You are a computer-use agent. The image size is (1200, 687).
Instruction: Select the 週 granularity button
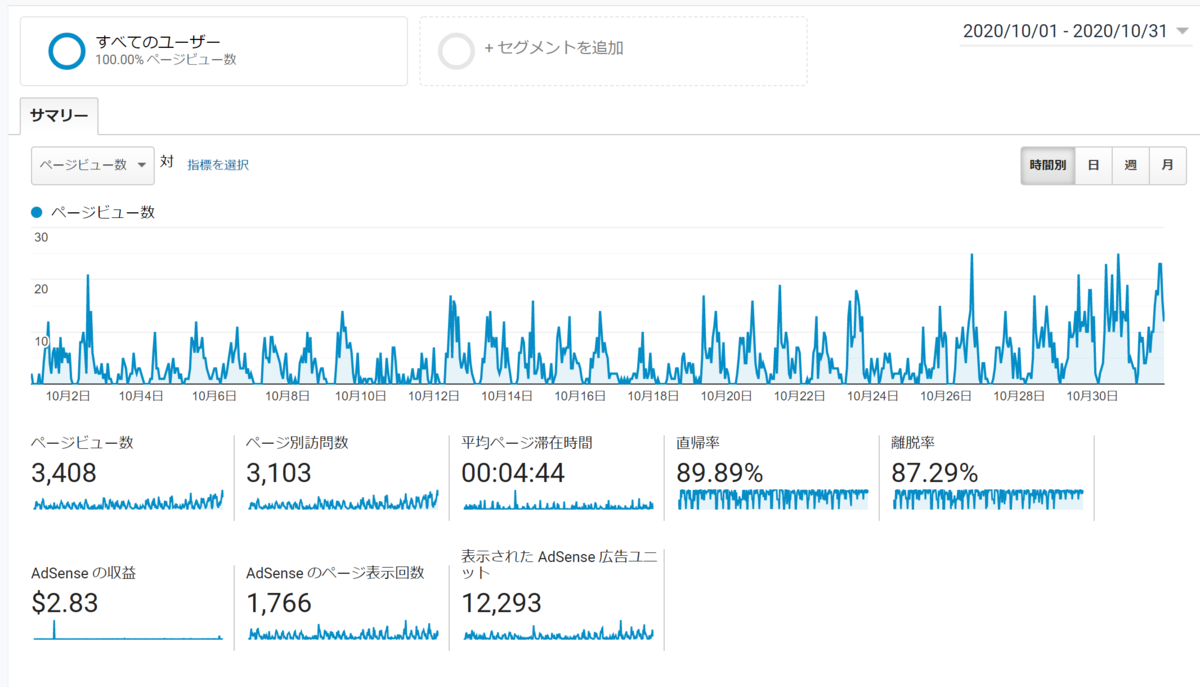tap(1130, 165)
